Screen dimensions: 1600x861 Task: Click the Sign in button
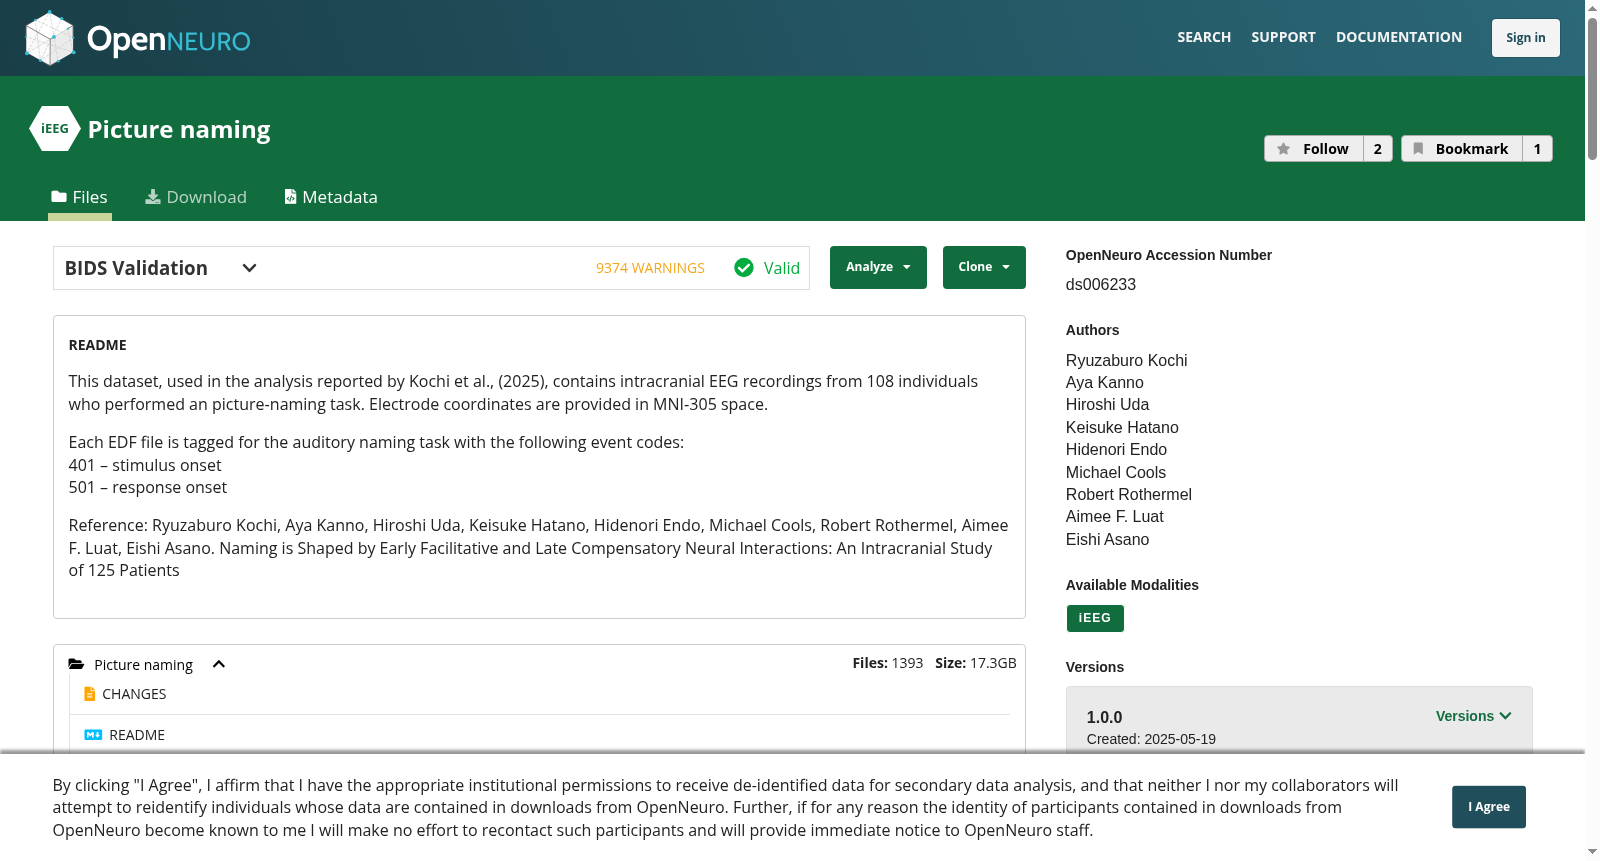[x=1526, y=38]
